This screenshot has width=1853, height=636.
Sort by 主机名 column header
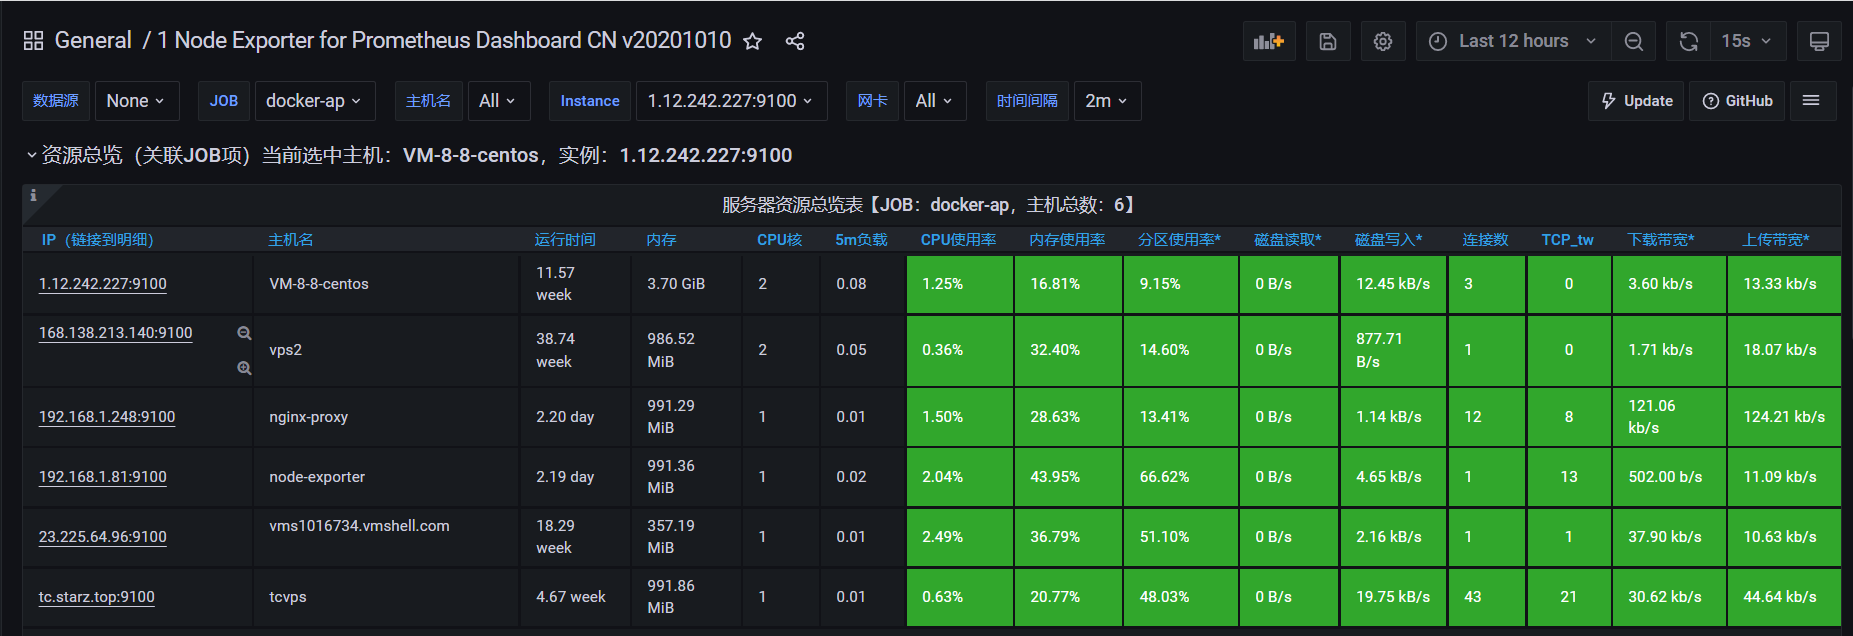click(291, 240)
